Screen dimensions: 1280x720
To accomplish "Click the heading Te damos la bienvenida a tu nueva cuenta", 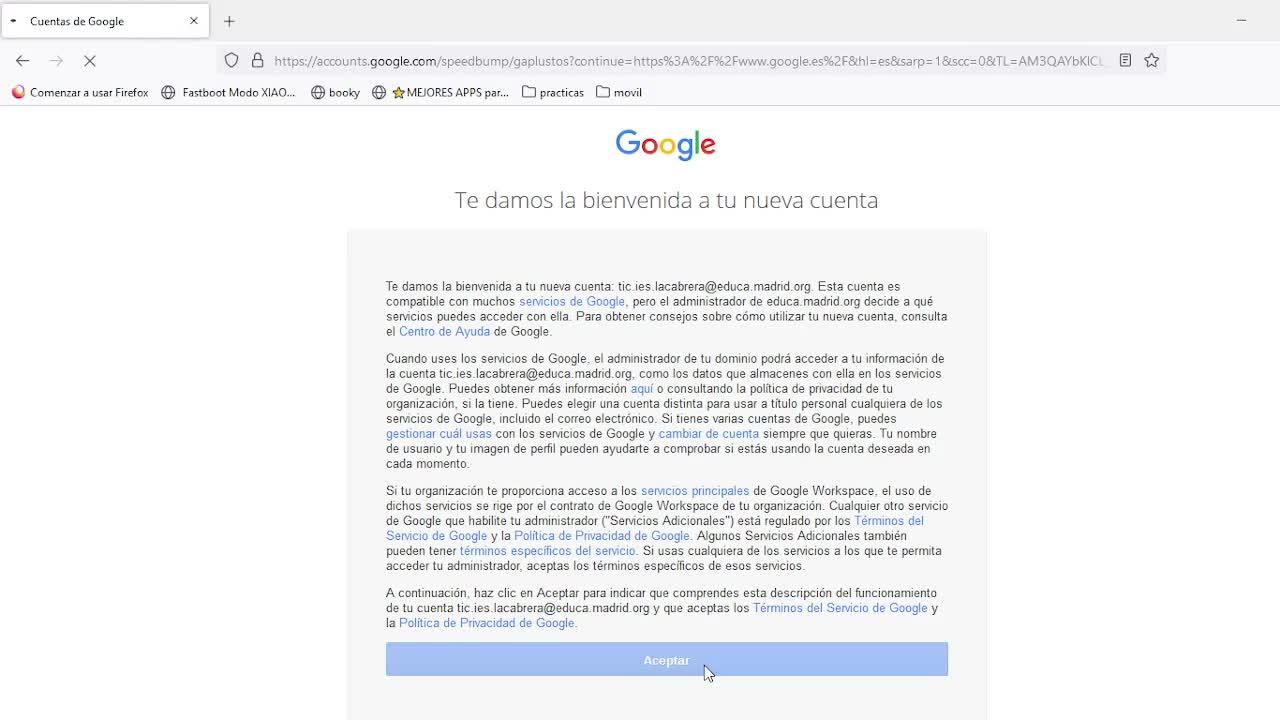I will pos(666,200).
